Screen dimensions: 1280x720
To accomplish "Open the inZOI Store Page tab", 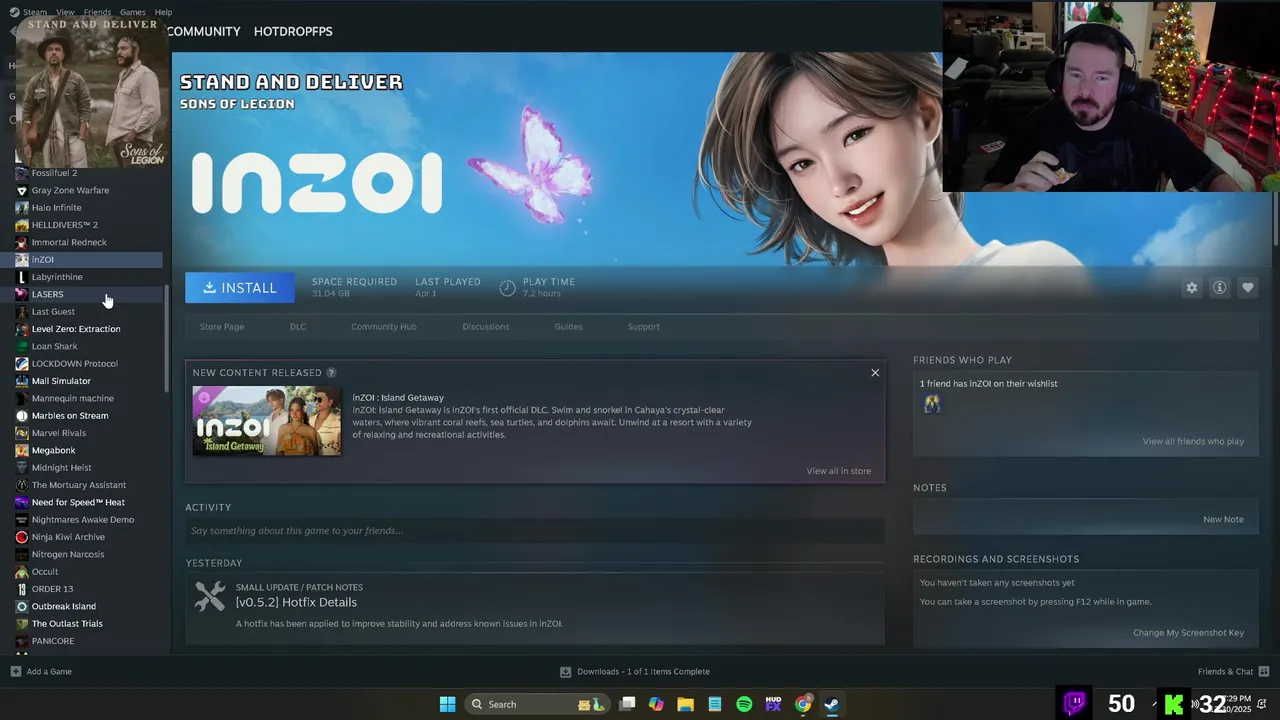I will tap(222, 327).
